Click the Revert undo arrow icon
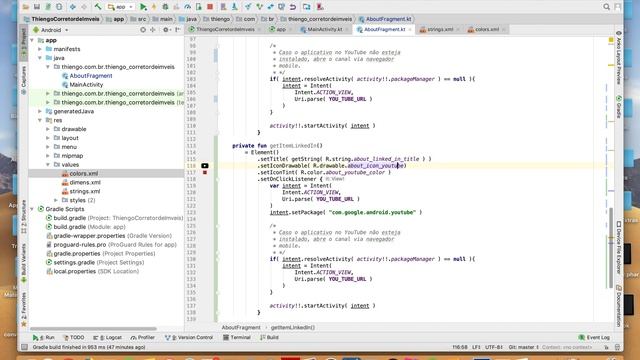This screenshot has width=640, height=360. coord(293,7)
